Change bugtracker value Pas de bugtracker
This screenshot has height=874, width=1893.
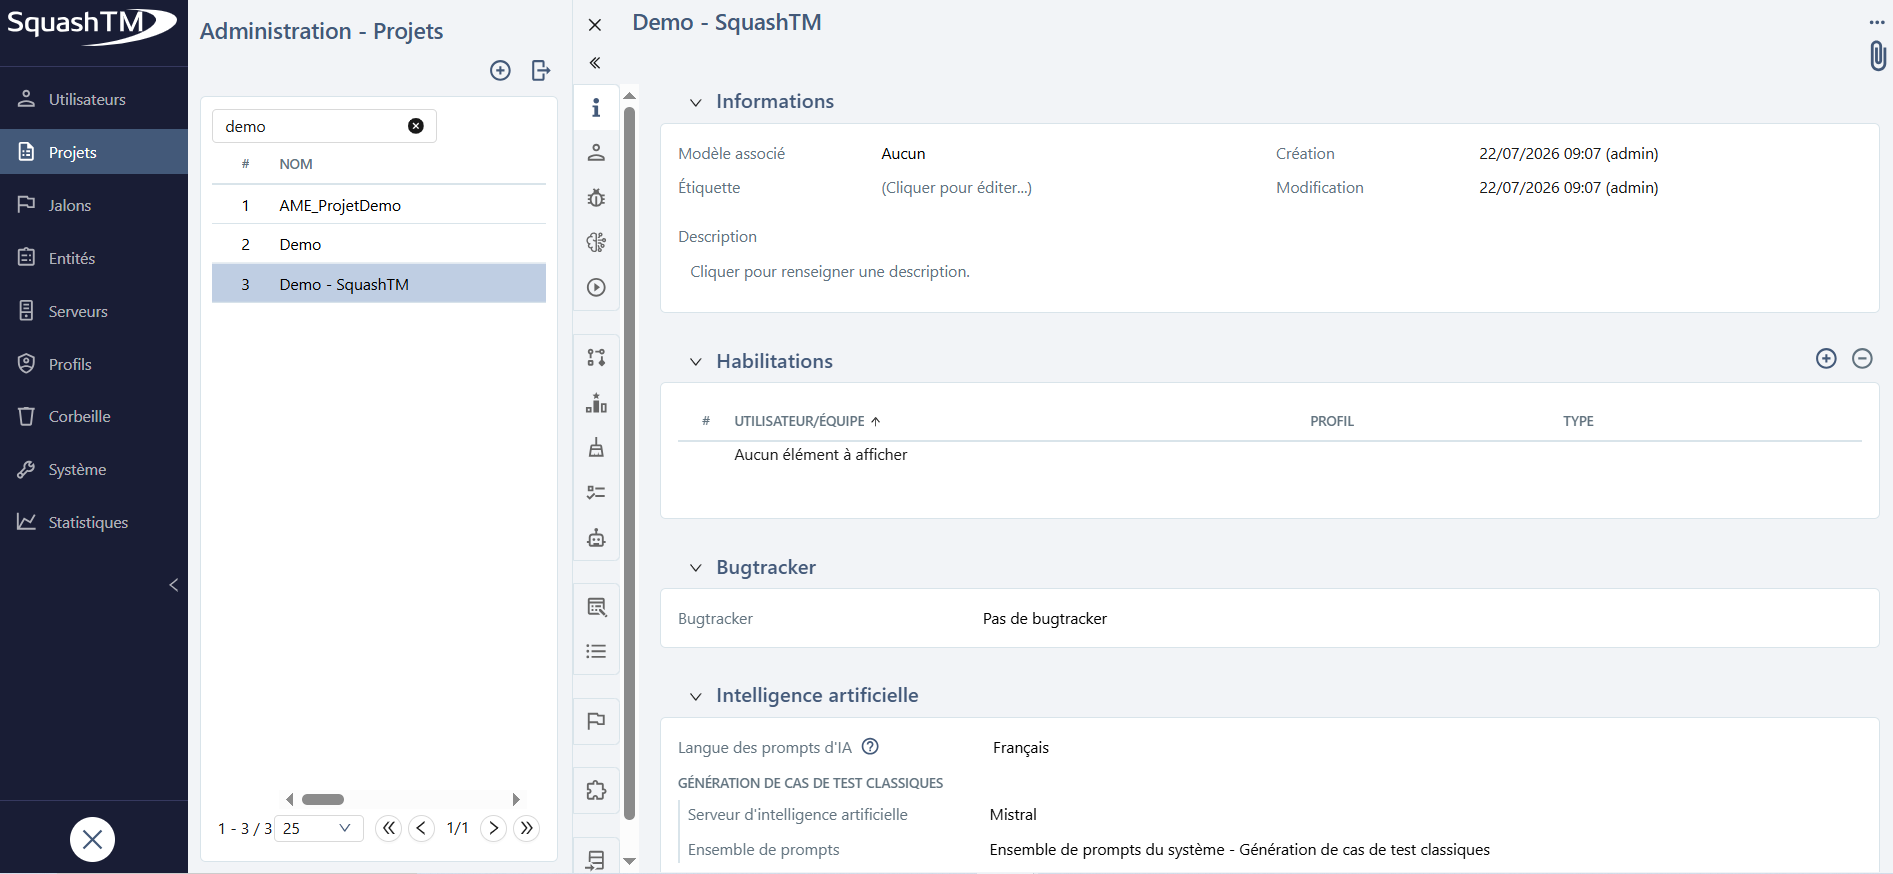[1045, 618]
